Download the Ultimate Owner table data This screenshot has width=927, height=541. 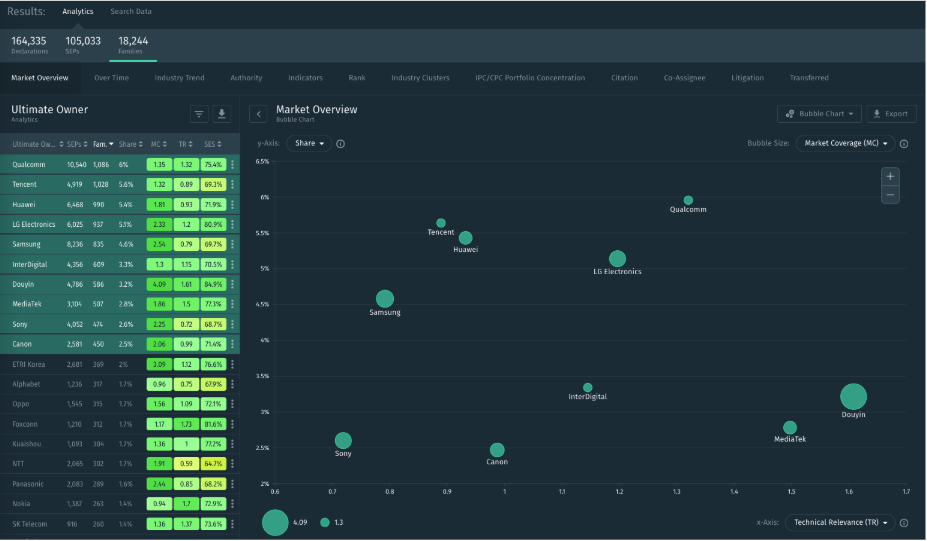(x=222, y=114)
